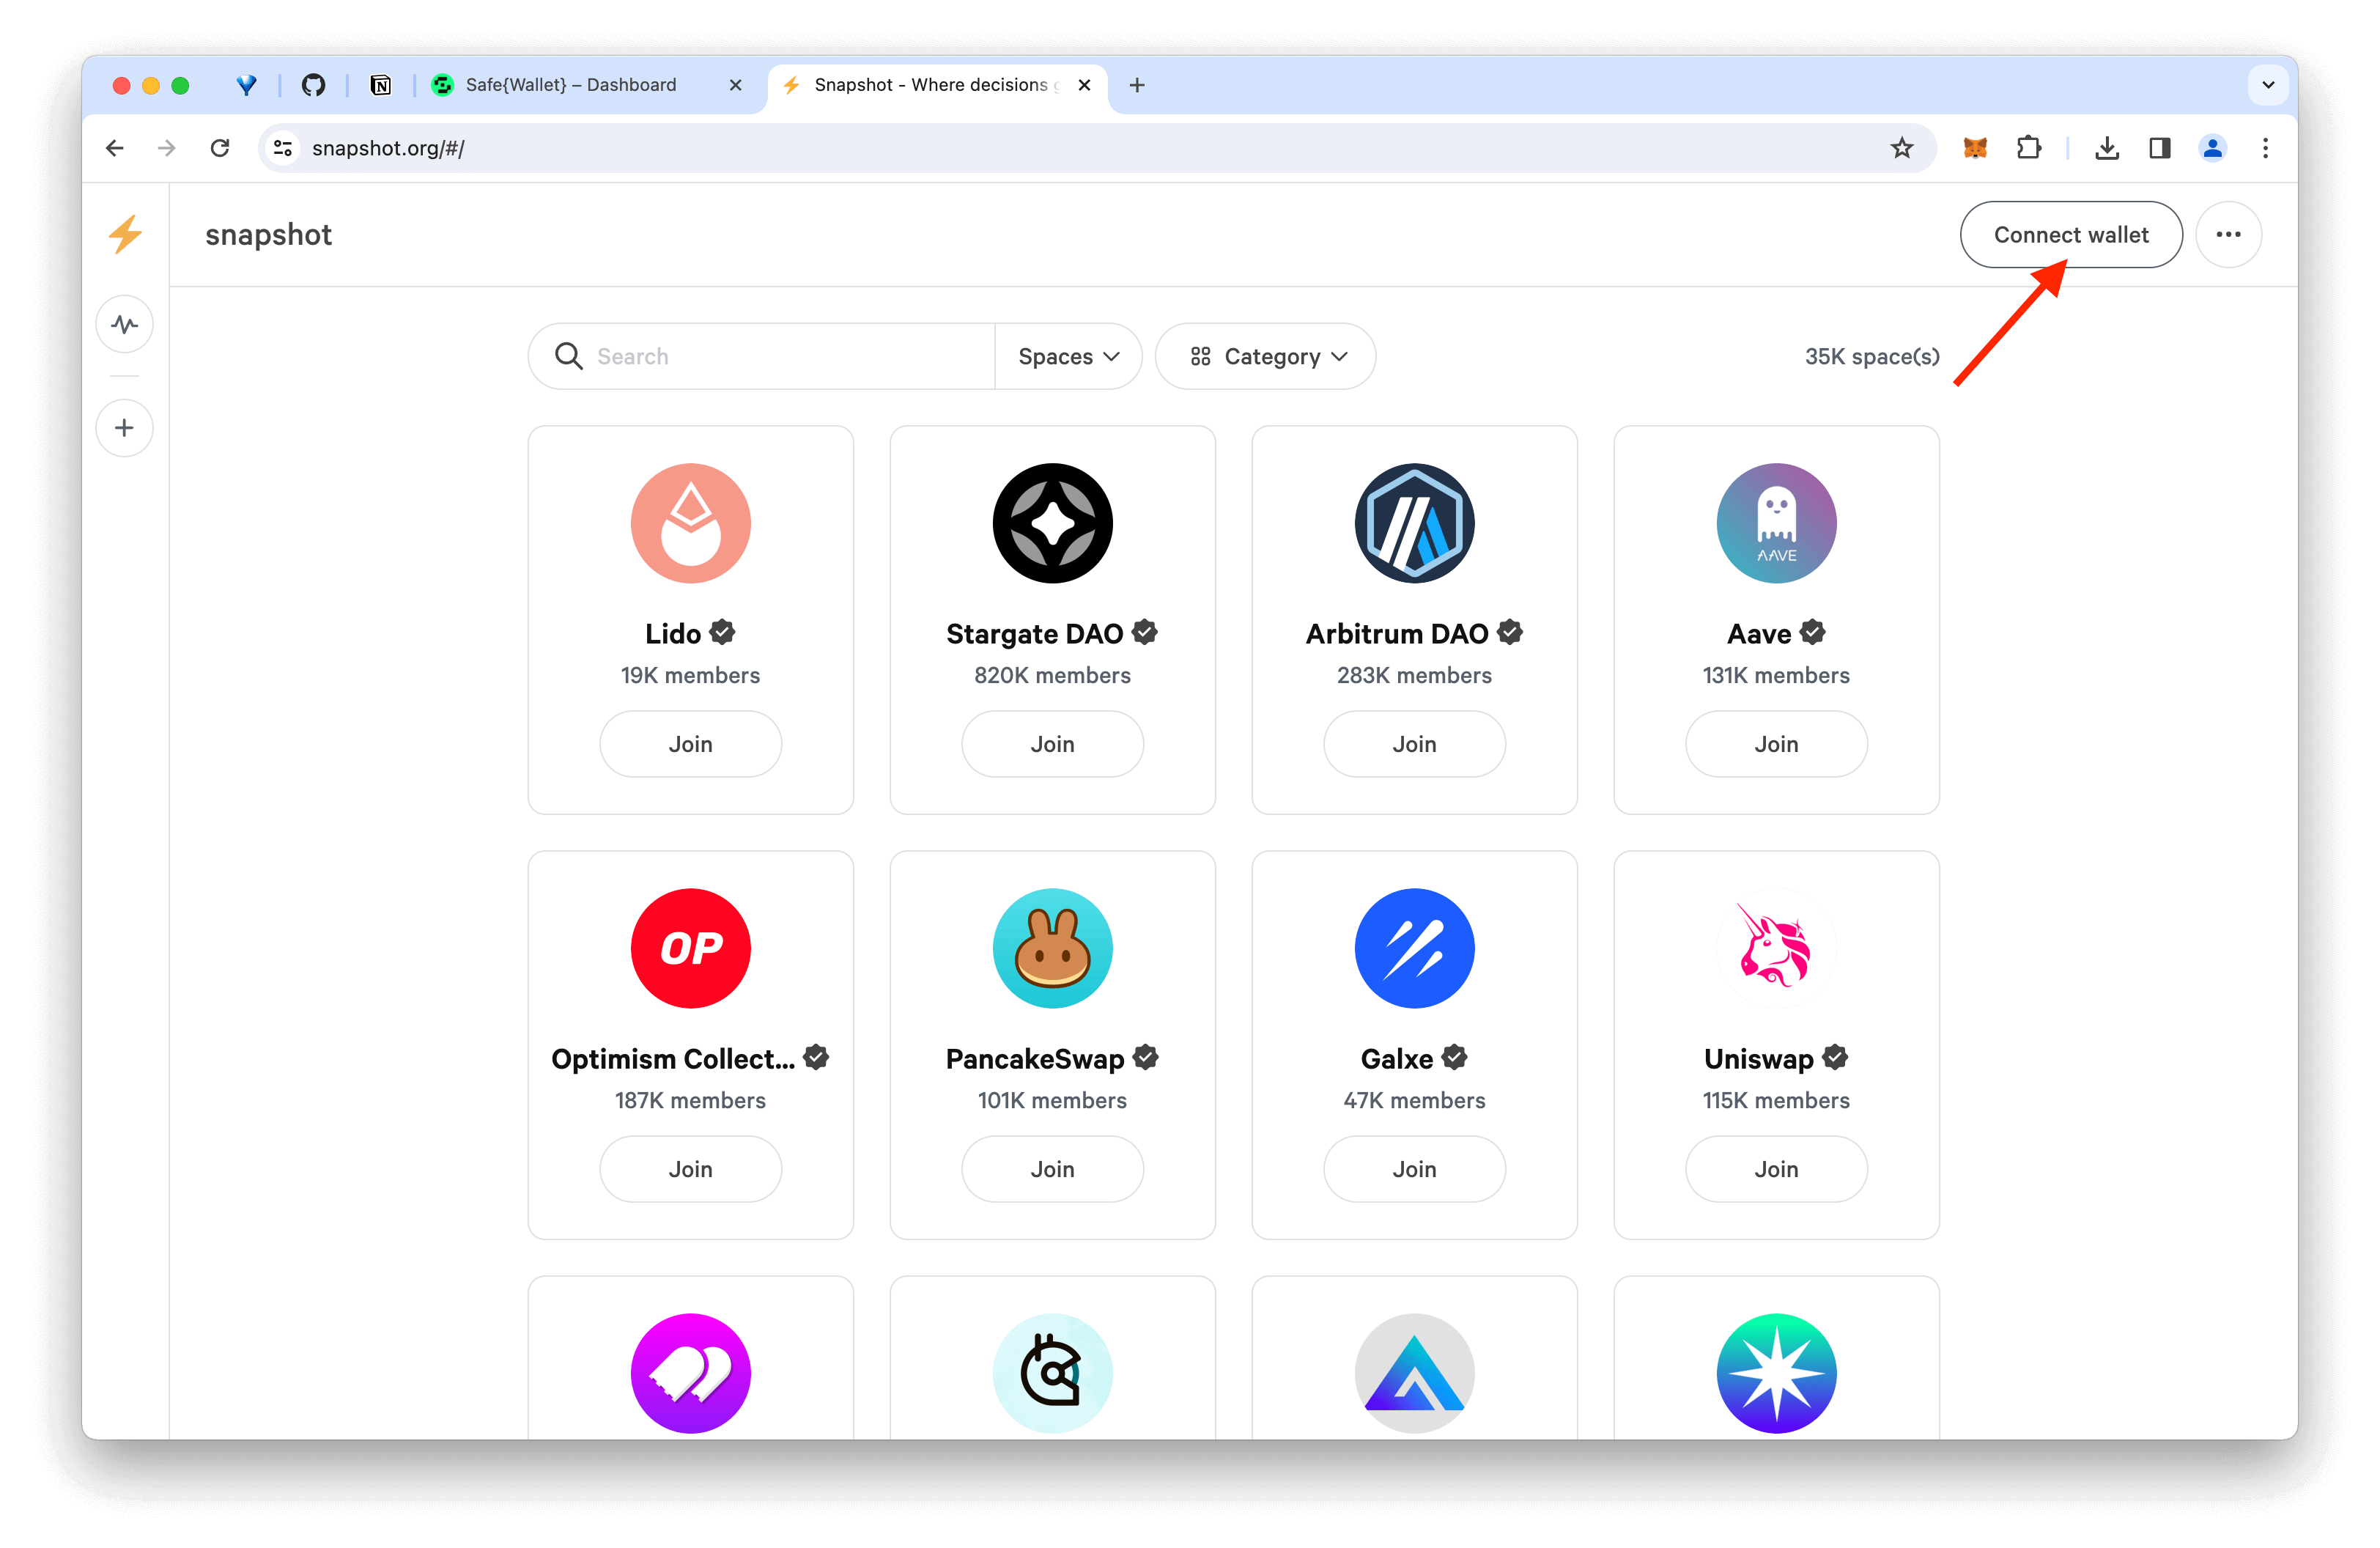Open the Spaces dropdown
Viewport: 2380px width, 1548px height.
pyautogui.click(x=1068, y=356)
